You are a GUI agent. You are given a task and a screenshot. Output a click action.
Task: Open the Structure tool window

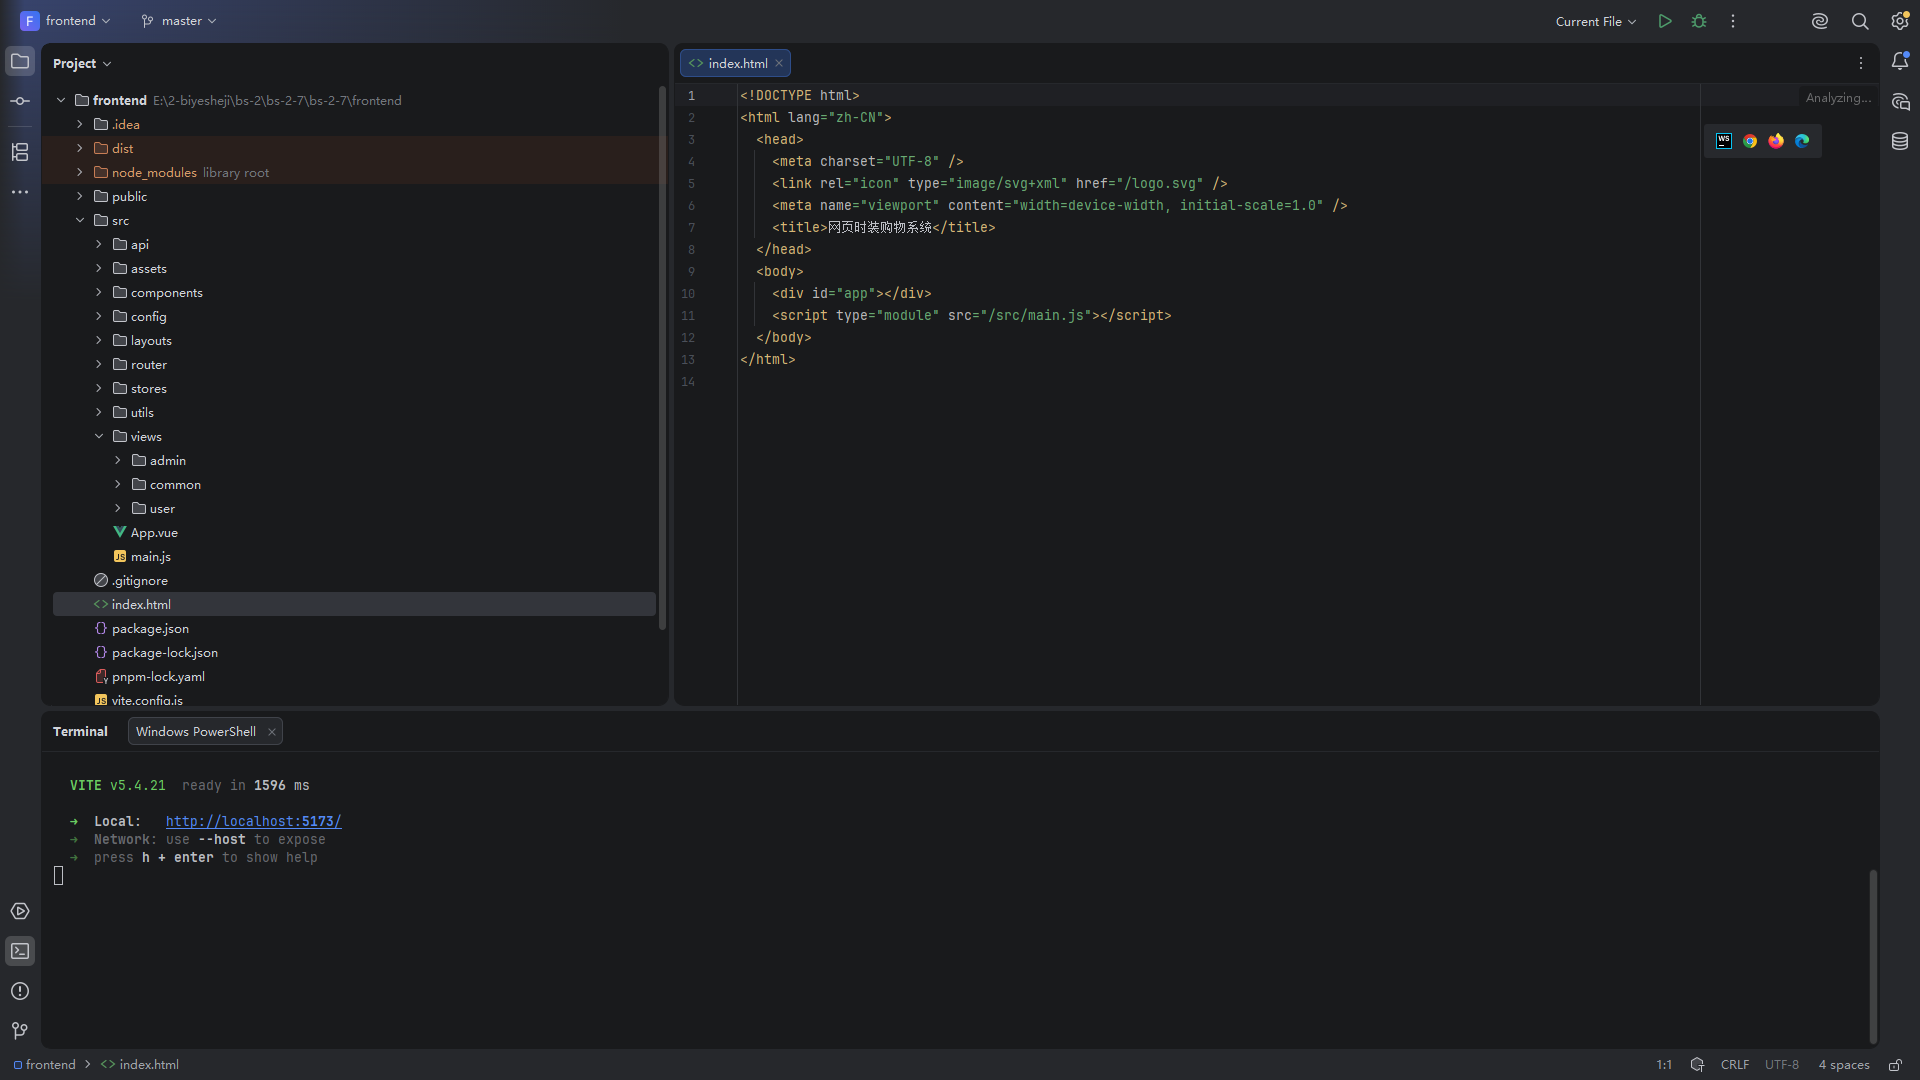pyautogui.click(x=20, y=152)
